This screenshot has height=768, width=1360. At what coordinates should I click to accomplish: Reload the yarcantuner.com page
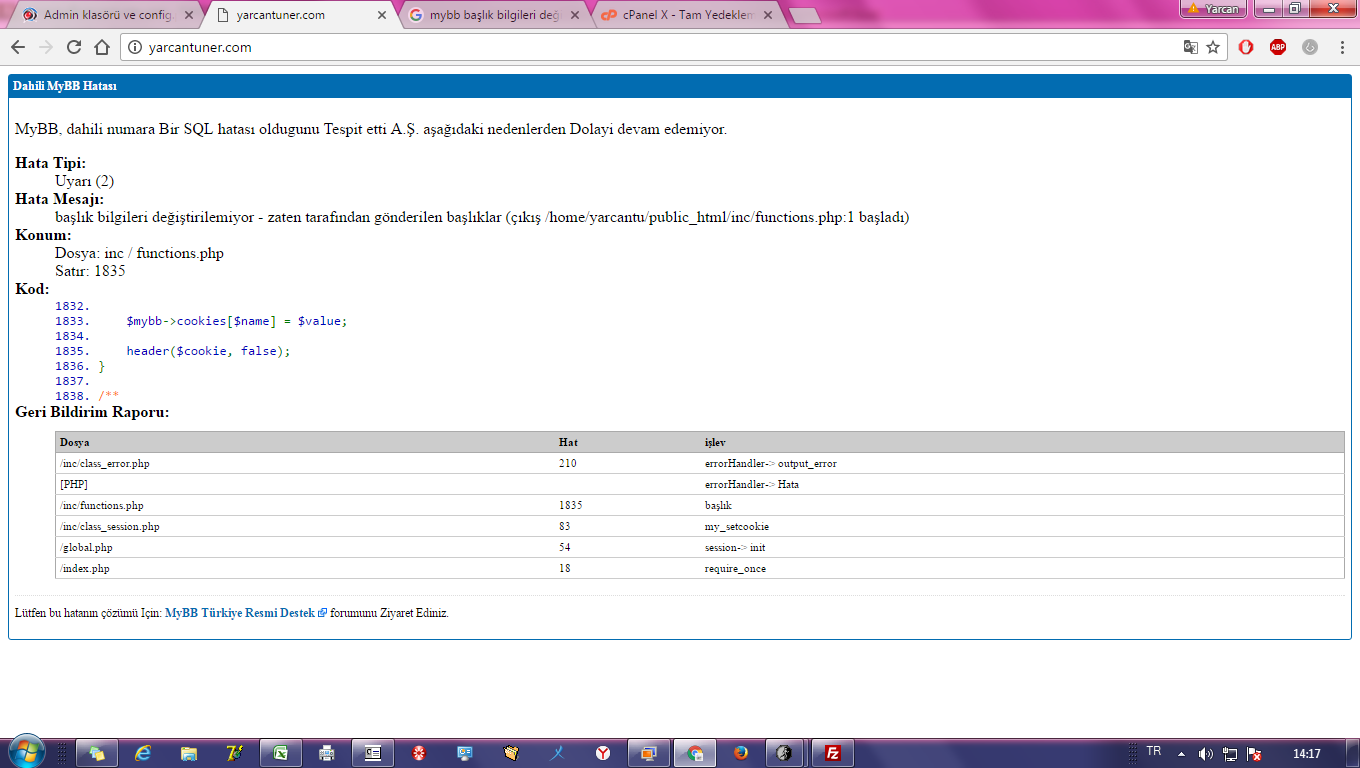(74, 47)
